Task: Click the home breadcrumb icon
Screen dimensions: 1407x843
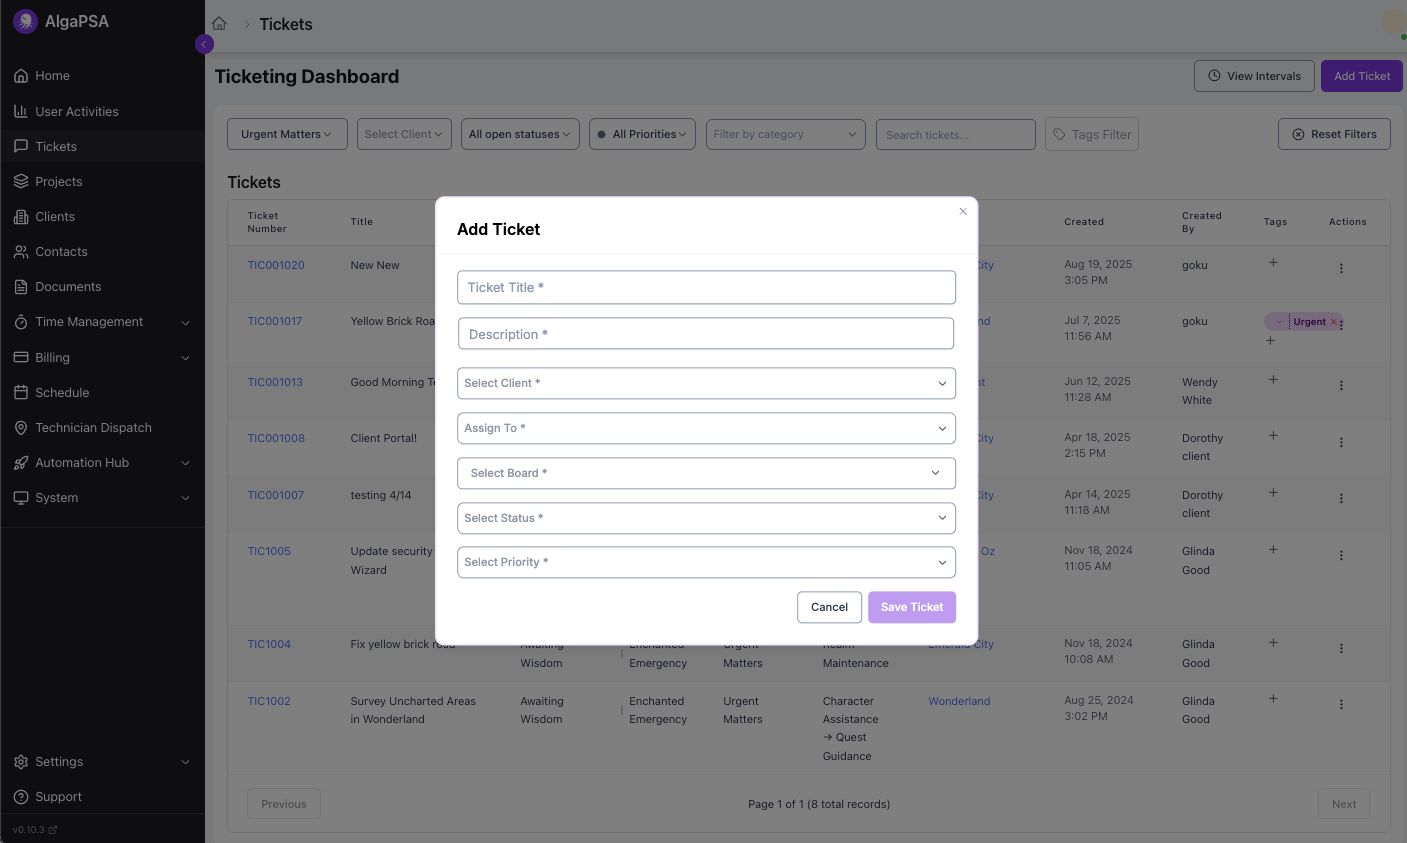Action: pos(219,24)
